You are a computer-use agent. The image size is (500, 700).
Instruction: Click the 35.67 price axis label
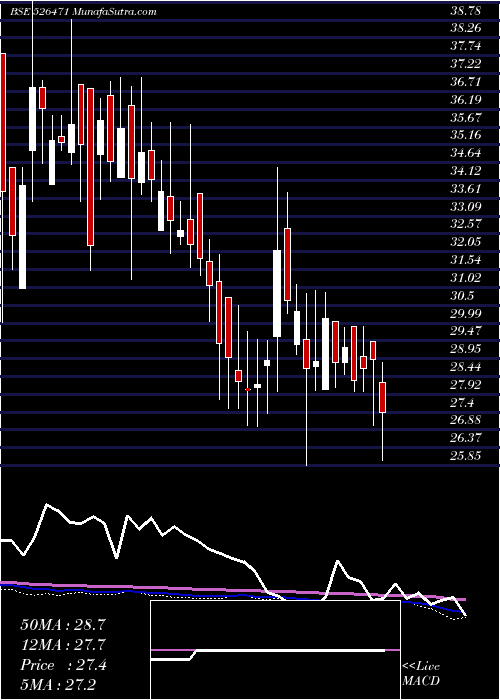tap(465, 117)
